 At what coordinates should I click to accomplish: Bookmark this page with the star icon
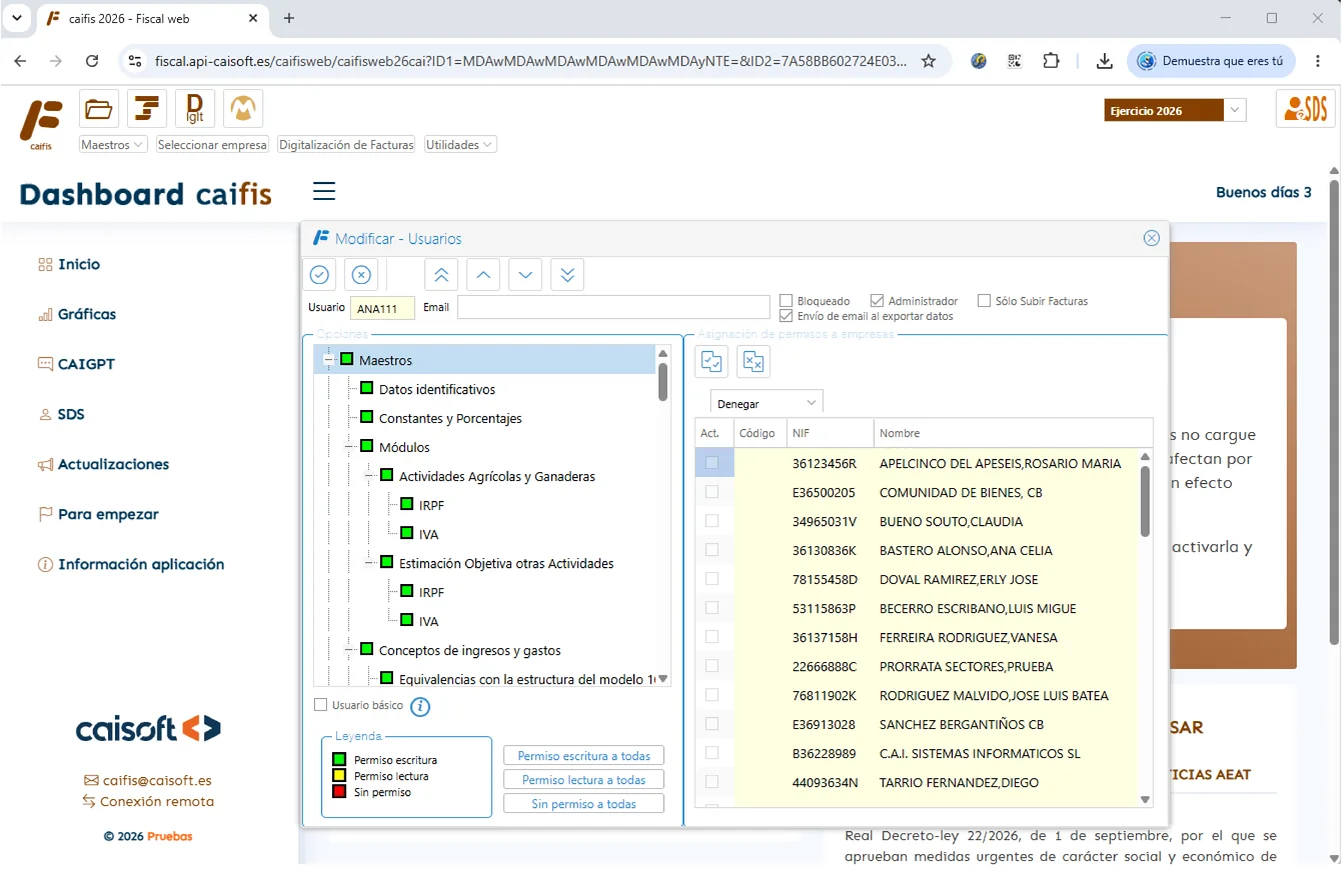click(x=928, y=61)
